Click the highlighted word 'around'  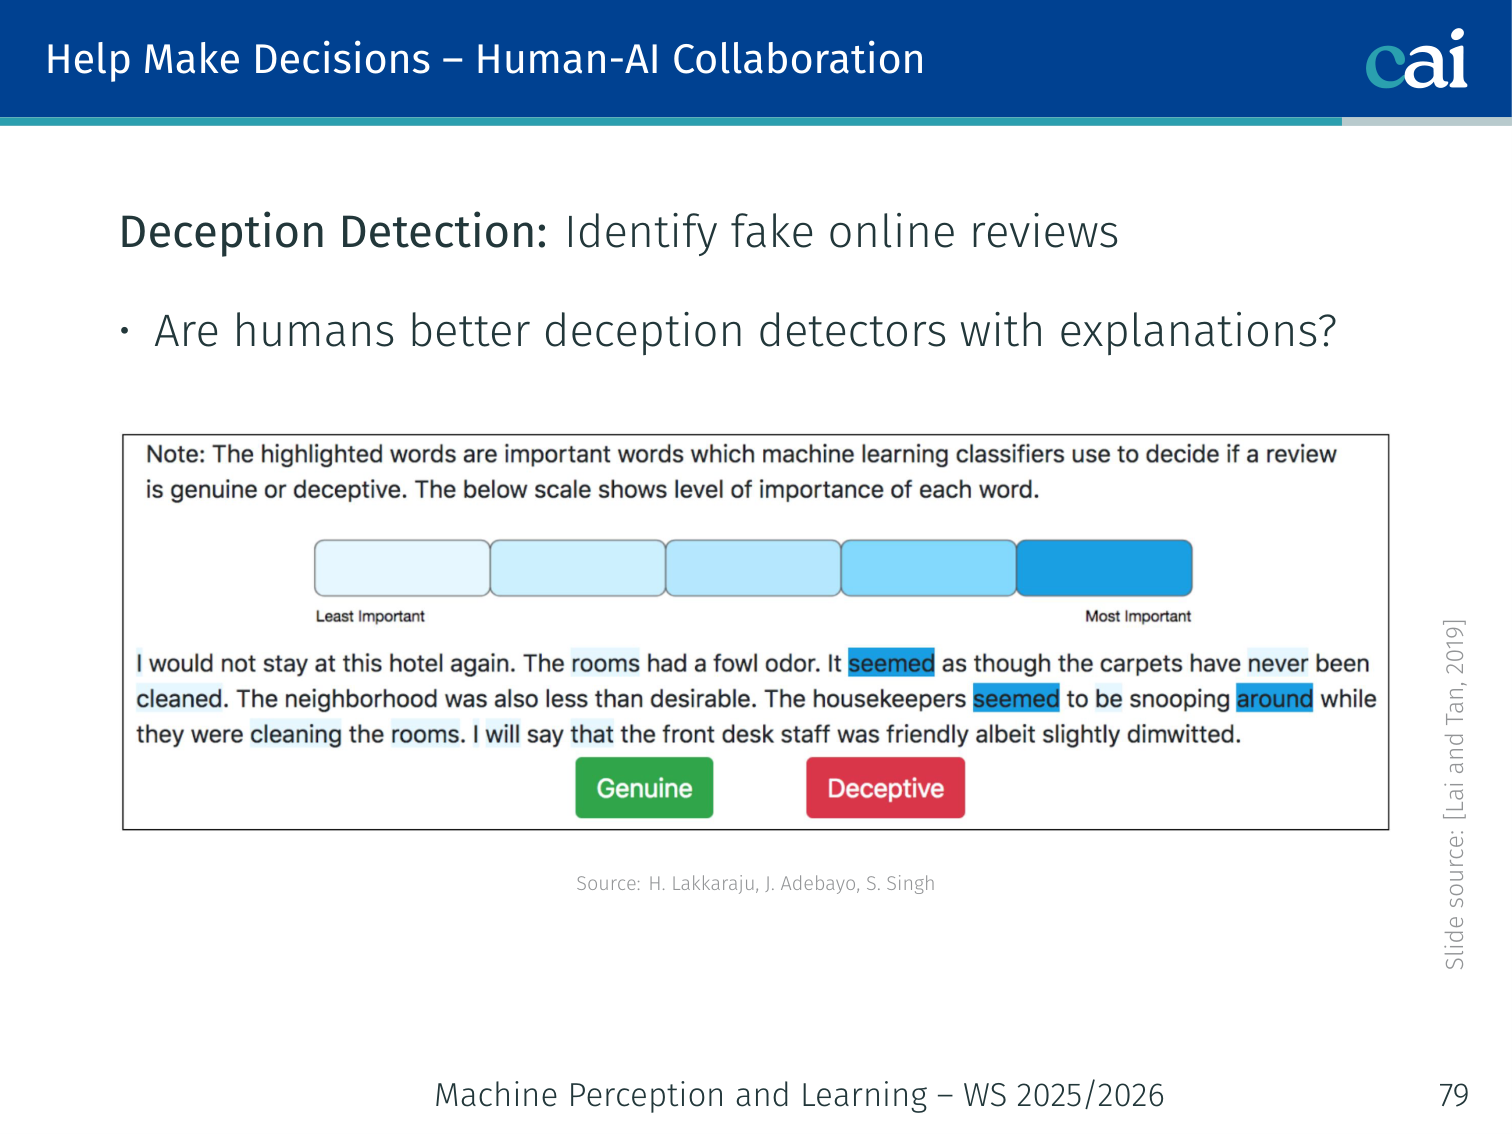click(x=1274, y=699)
